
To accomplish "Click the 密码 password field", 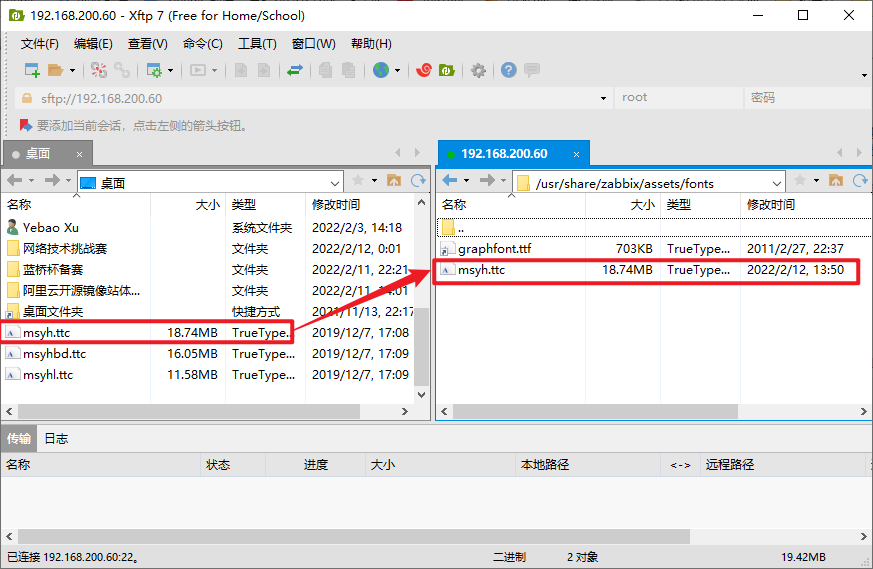I will (808, 98).
